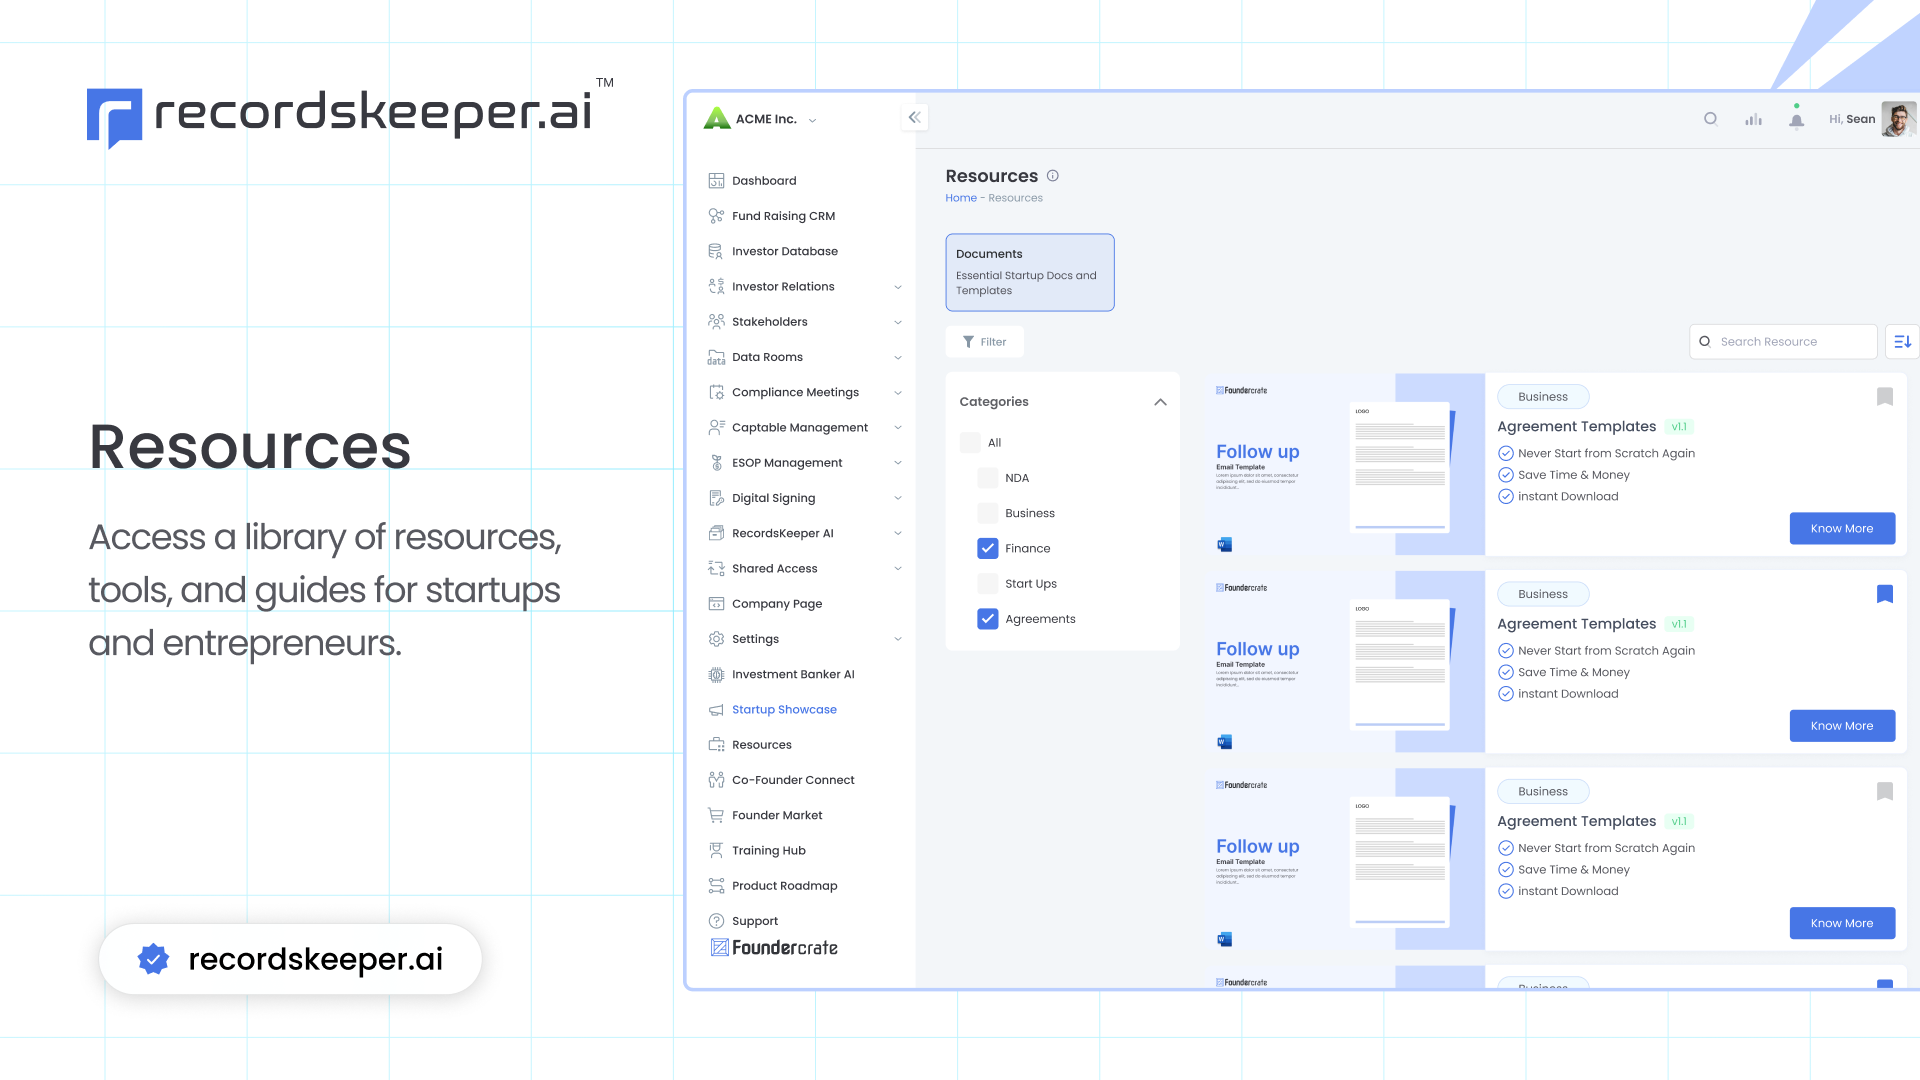The width and height of the screenshot is (1920, 1080).
Task: Remove bookmark on second Agreement Templates card
Action: 1885,594
